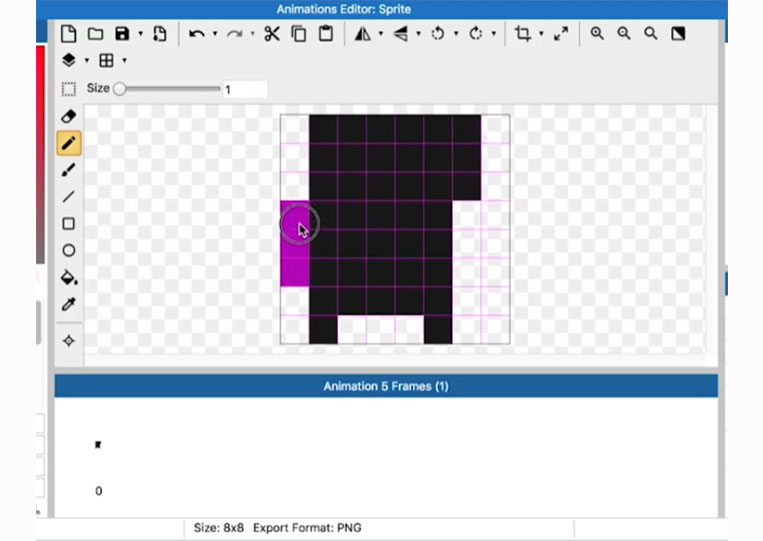Click the export file icon
The width and height of the screenshot is (763, 541).
[x=160, y=34]
